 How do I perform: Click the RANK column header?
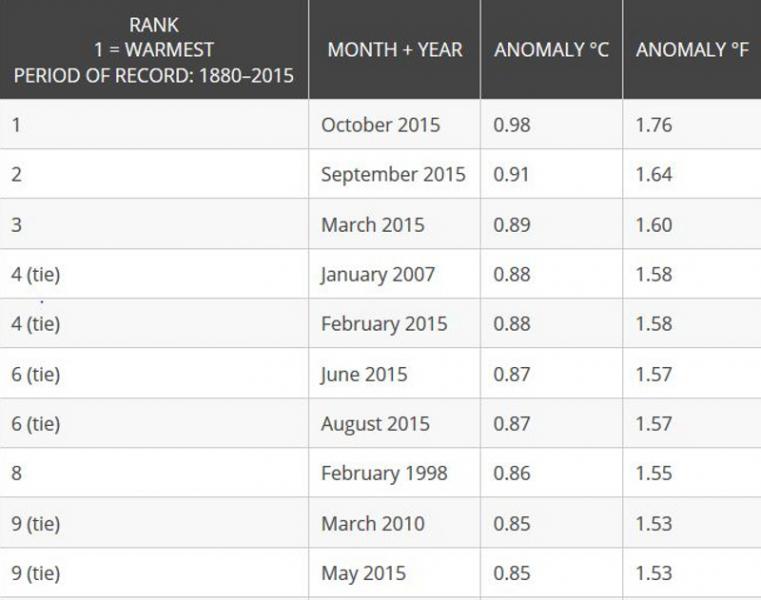click(154, 50)
